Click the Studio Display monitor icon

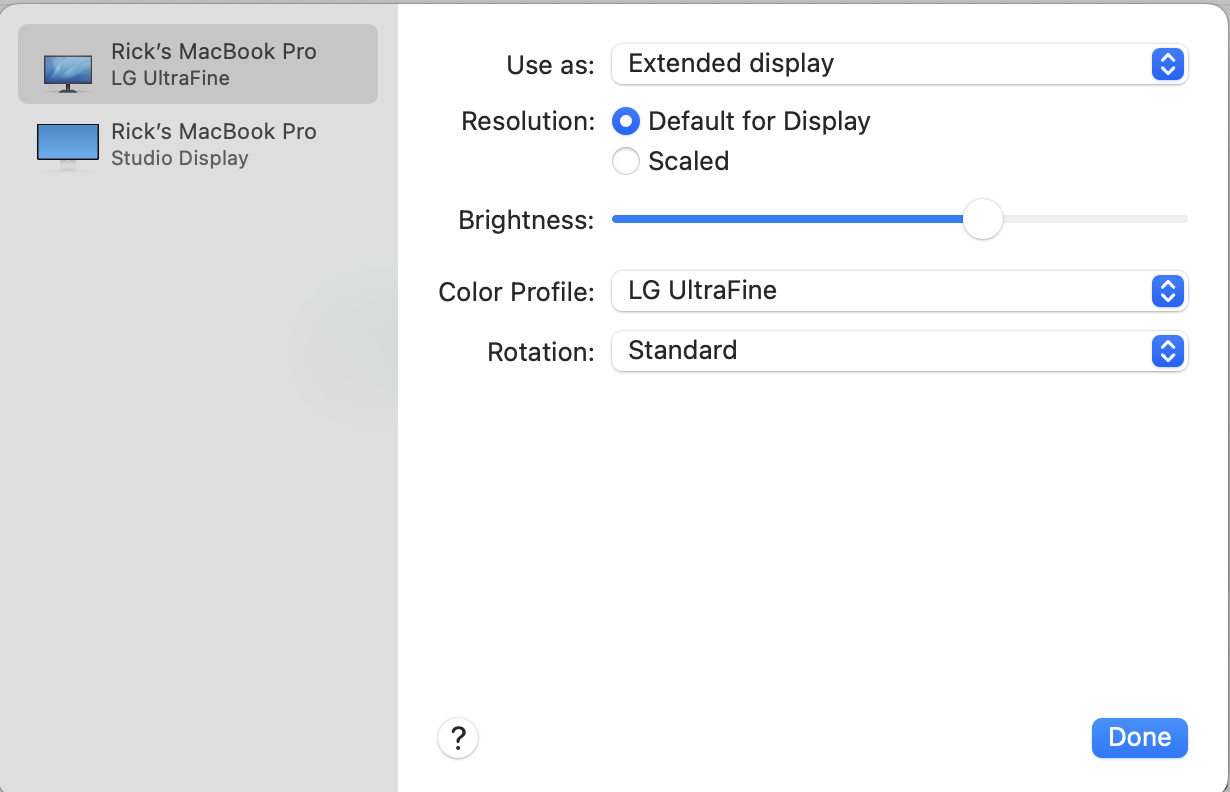[x=67, y=146]
